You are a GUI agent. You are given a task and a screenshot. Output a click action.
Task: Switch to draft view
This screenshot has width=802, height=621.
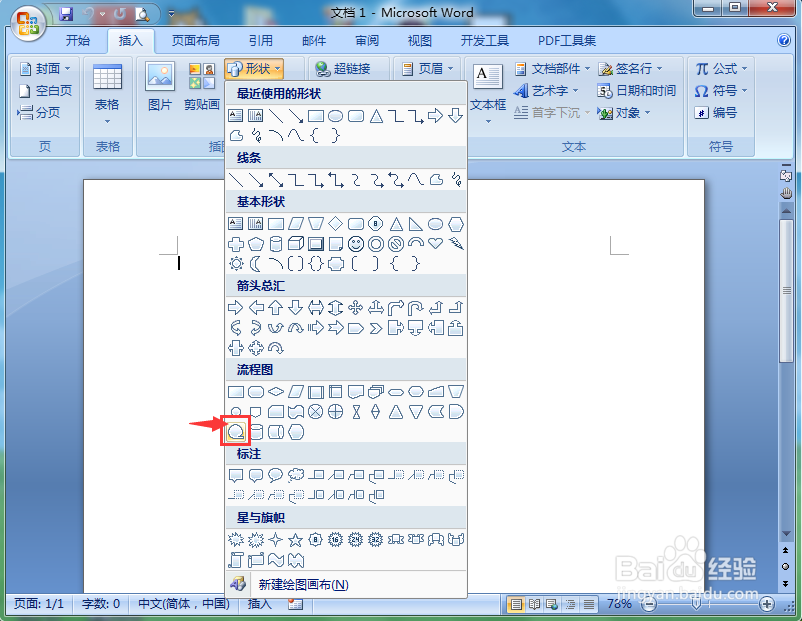pos(589,605)
